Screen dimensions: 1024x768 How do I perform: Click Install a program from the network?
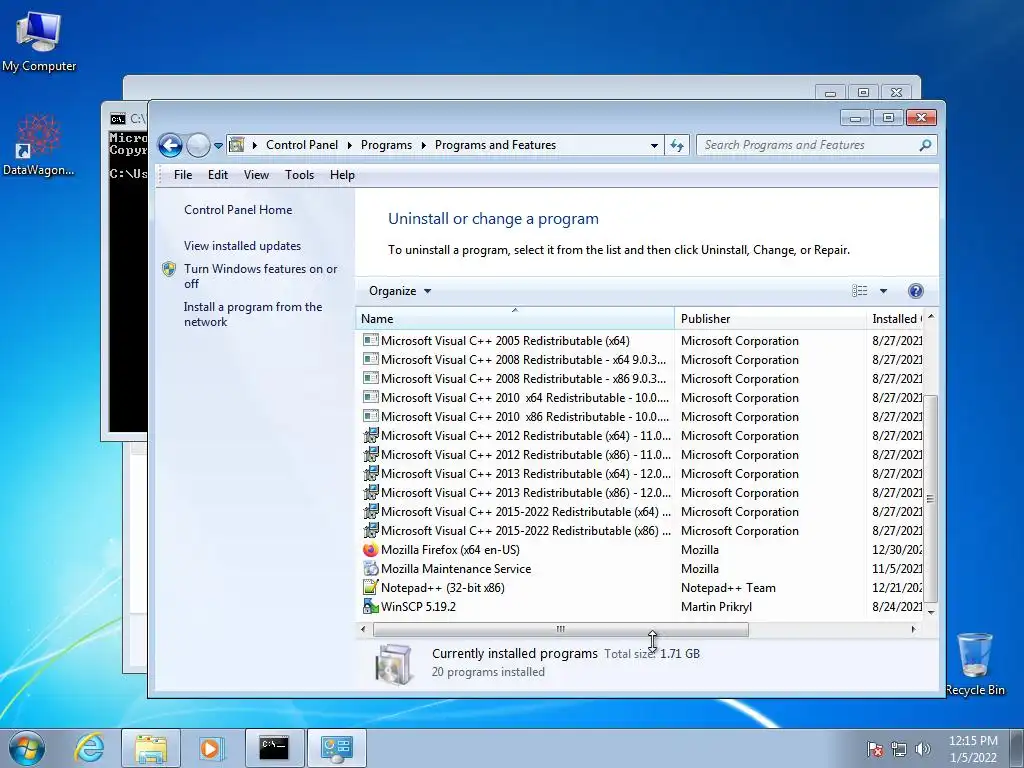pyautogui.click(x=253, y=314)
